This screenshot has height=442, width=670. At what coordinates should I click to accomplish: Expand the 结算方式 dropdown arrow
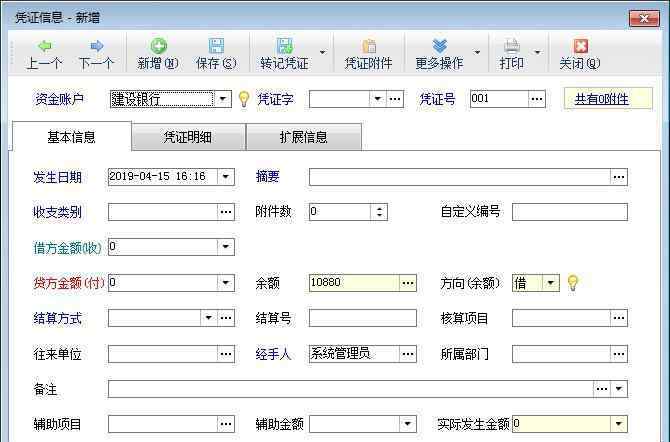[209, 318]
